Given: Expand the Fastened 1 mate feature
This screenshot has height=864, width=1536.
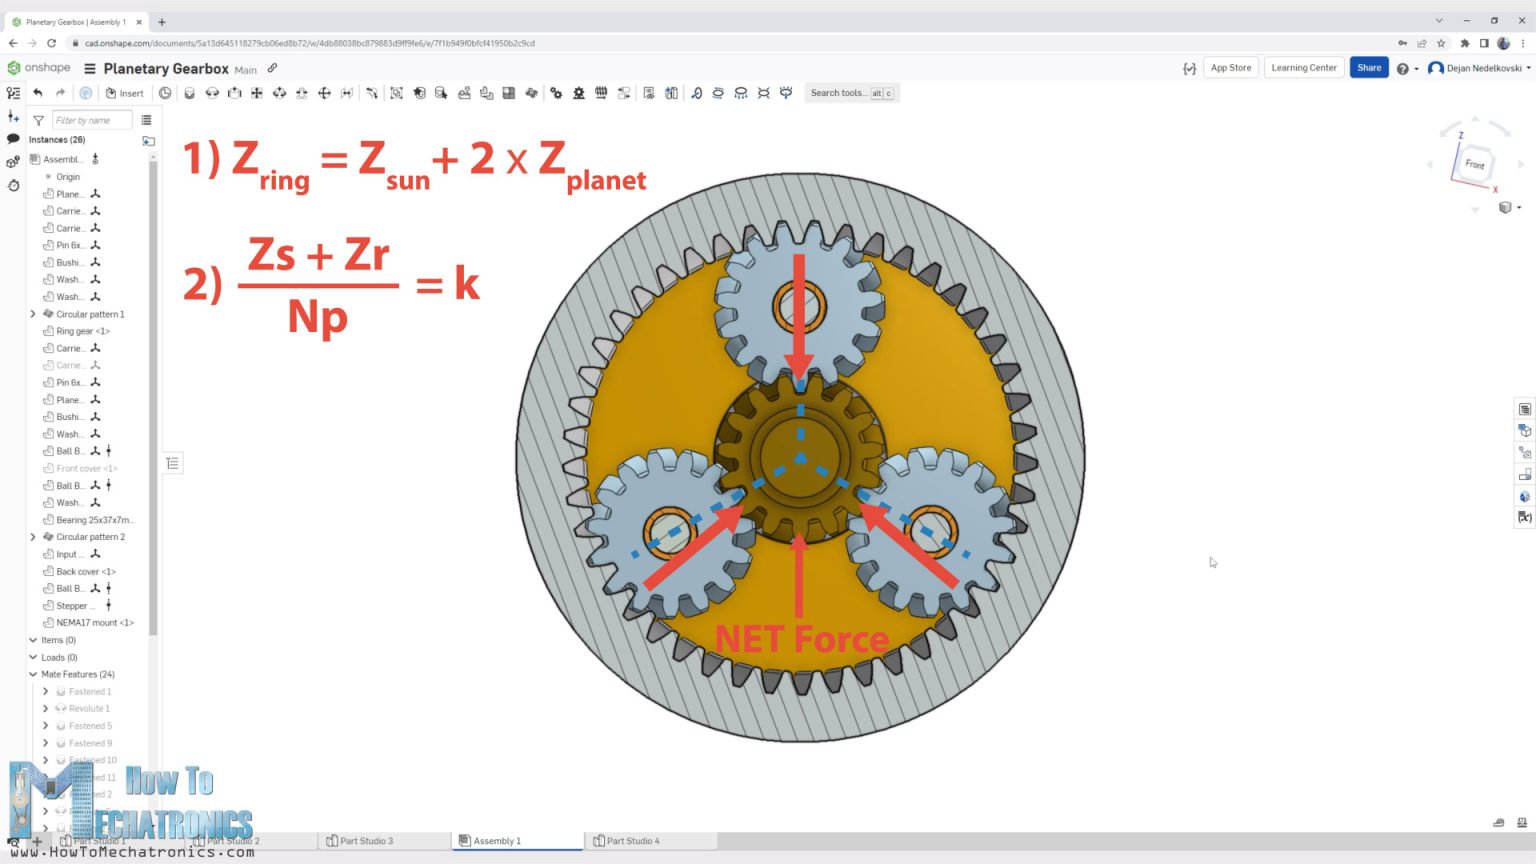Looking at the screenshot, I should click(x=45, y=691).
